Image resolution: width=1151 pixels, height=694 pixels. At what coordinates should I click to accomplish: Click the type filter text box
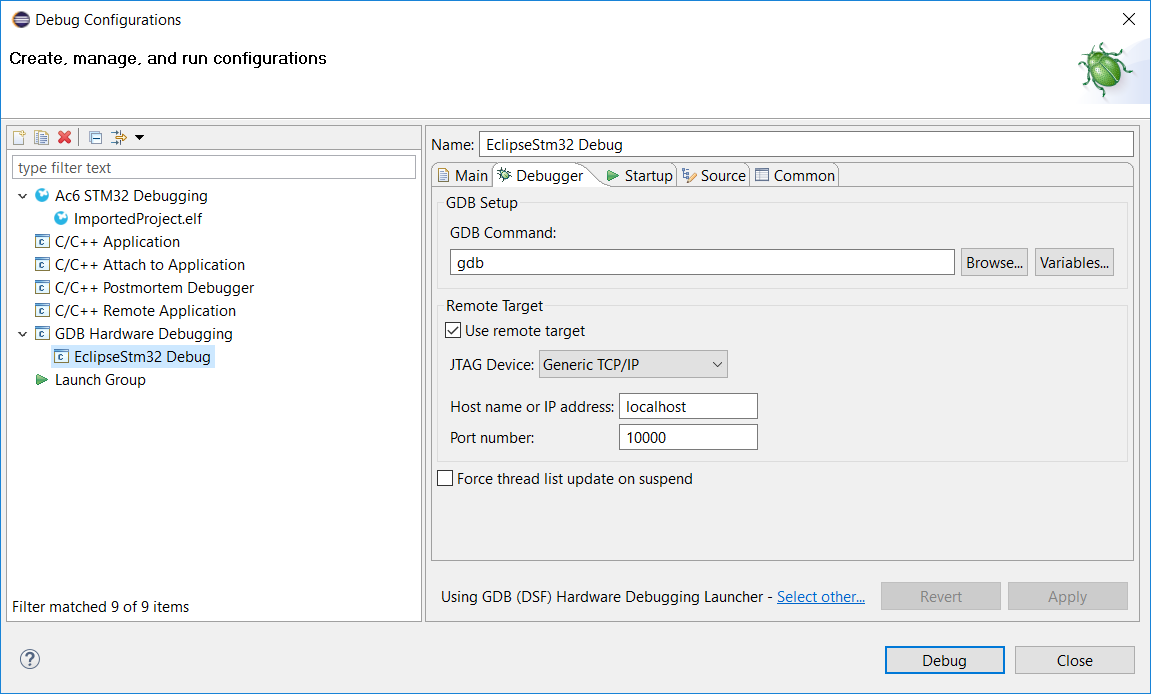(214, 167)
